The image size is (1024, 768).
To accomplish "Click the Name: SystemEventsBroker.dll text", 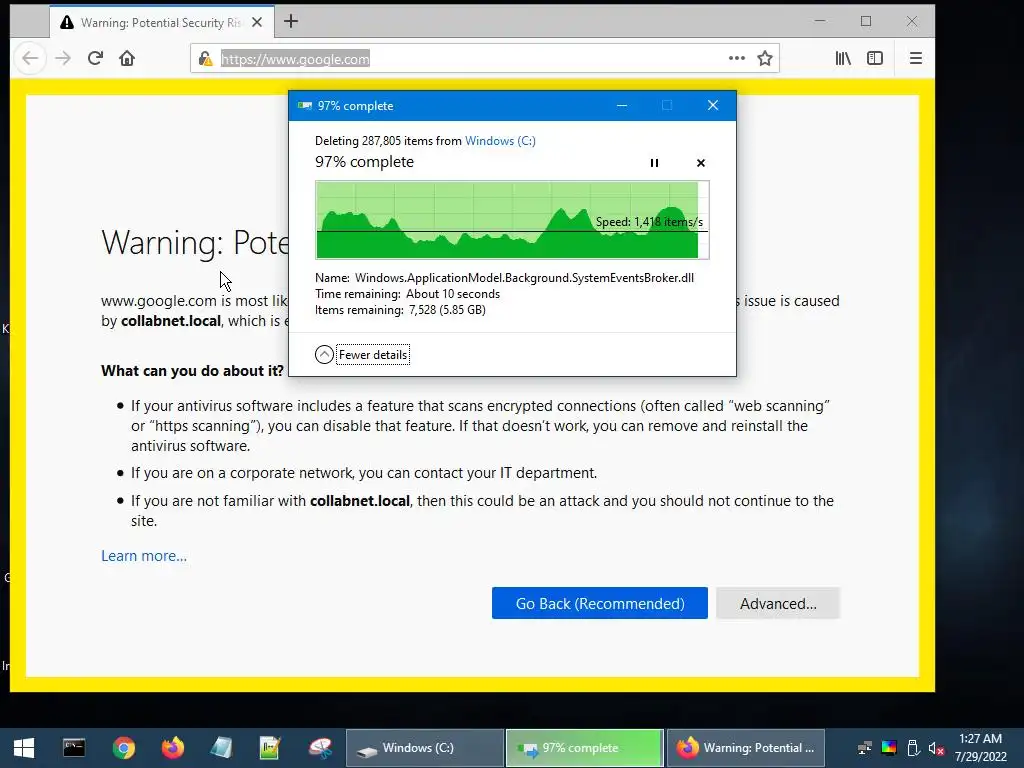I will pyautogui.click(x=504, y=278).
